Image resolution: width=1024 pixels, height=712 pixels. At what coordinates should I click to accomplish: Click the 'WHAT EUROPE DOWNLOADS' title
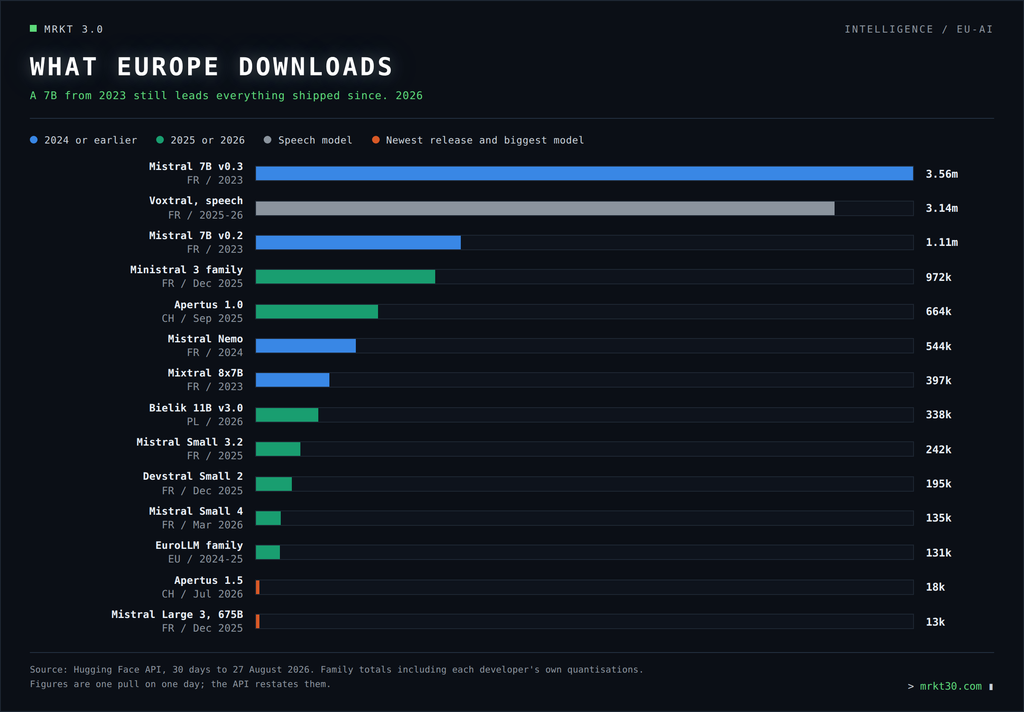coord(212,67)
